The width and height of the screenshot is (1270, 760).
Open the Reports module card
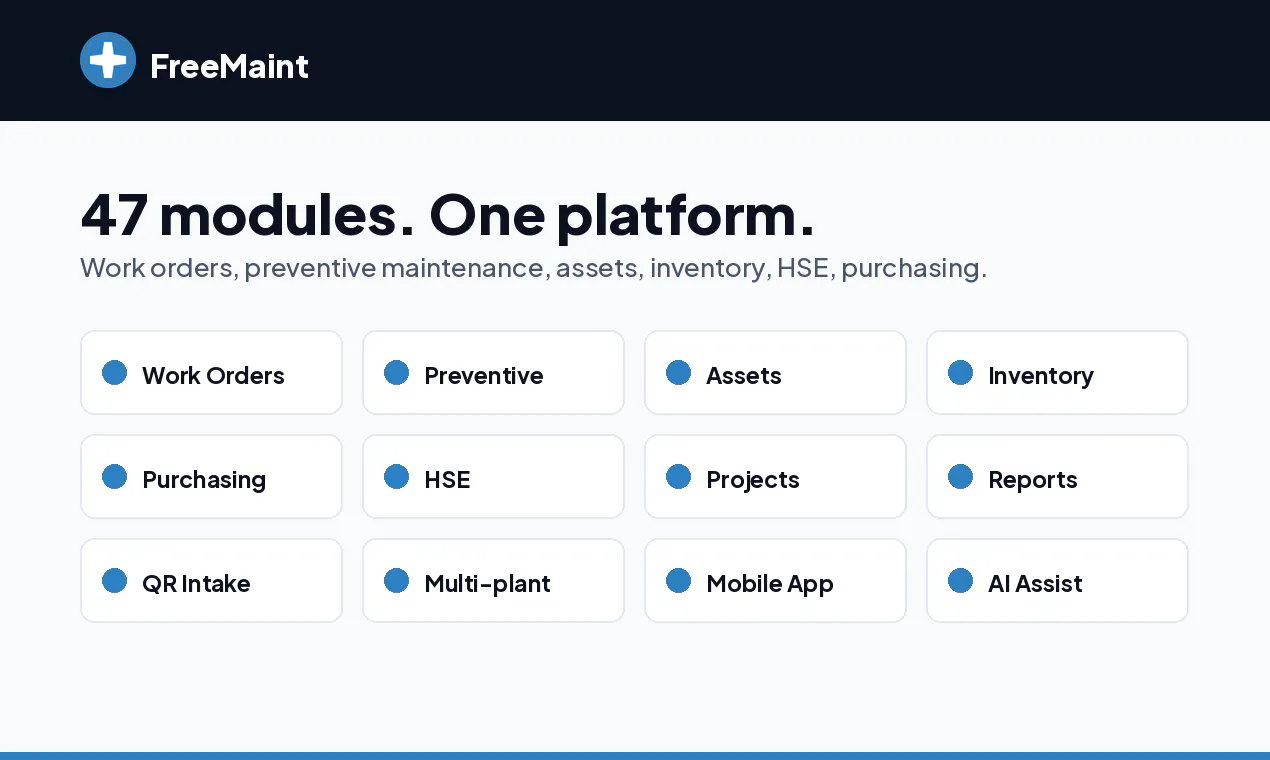coord(1058,477)
